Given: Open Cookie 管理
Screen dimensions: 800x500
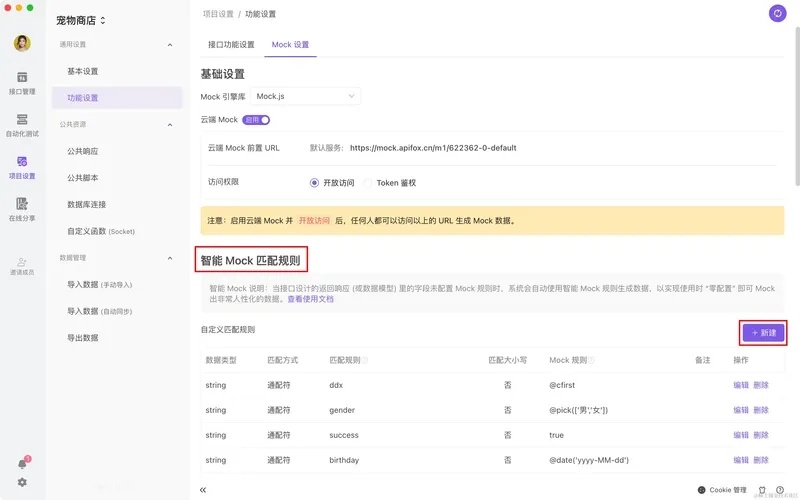Looking at the screenshot, I should (x=722, y=490).
